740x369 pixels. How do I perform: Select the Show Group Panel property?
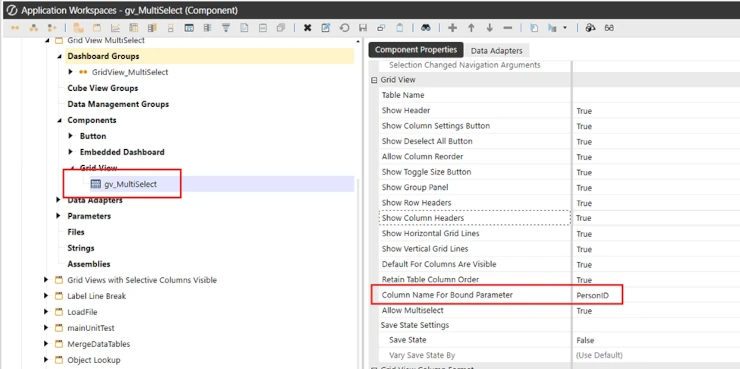(415, 187)
